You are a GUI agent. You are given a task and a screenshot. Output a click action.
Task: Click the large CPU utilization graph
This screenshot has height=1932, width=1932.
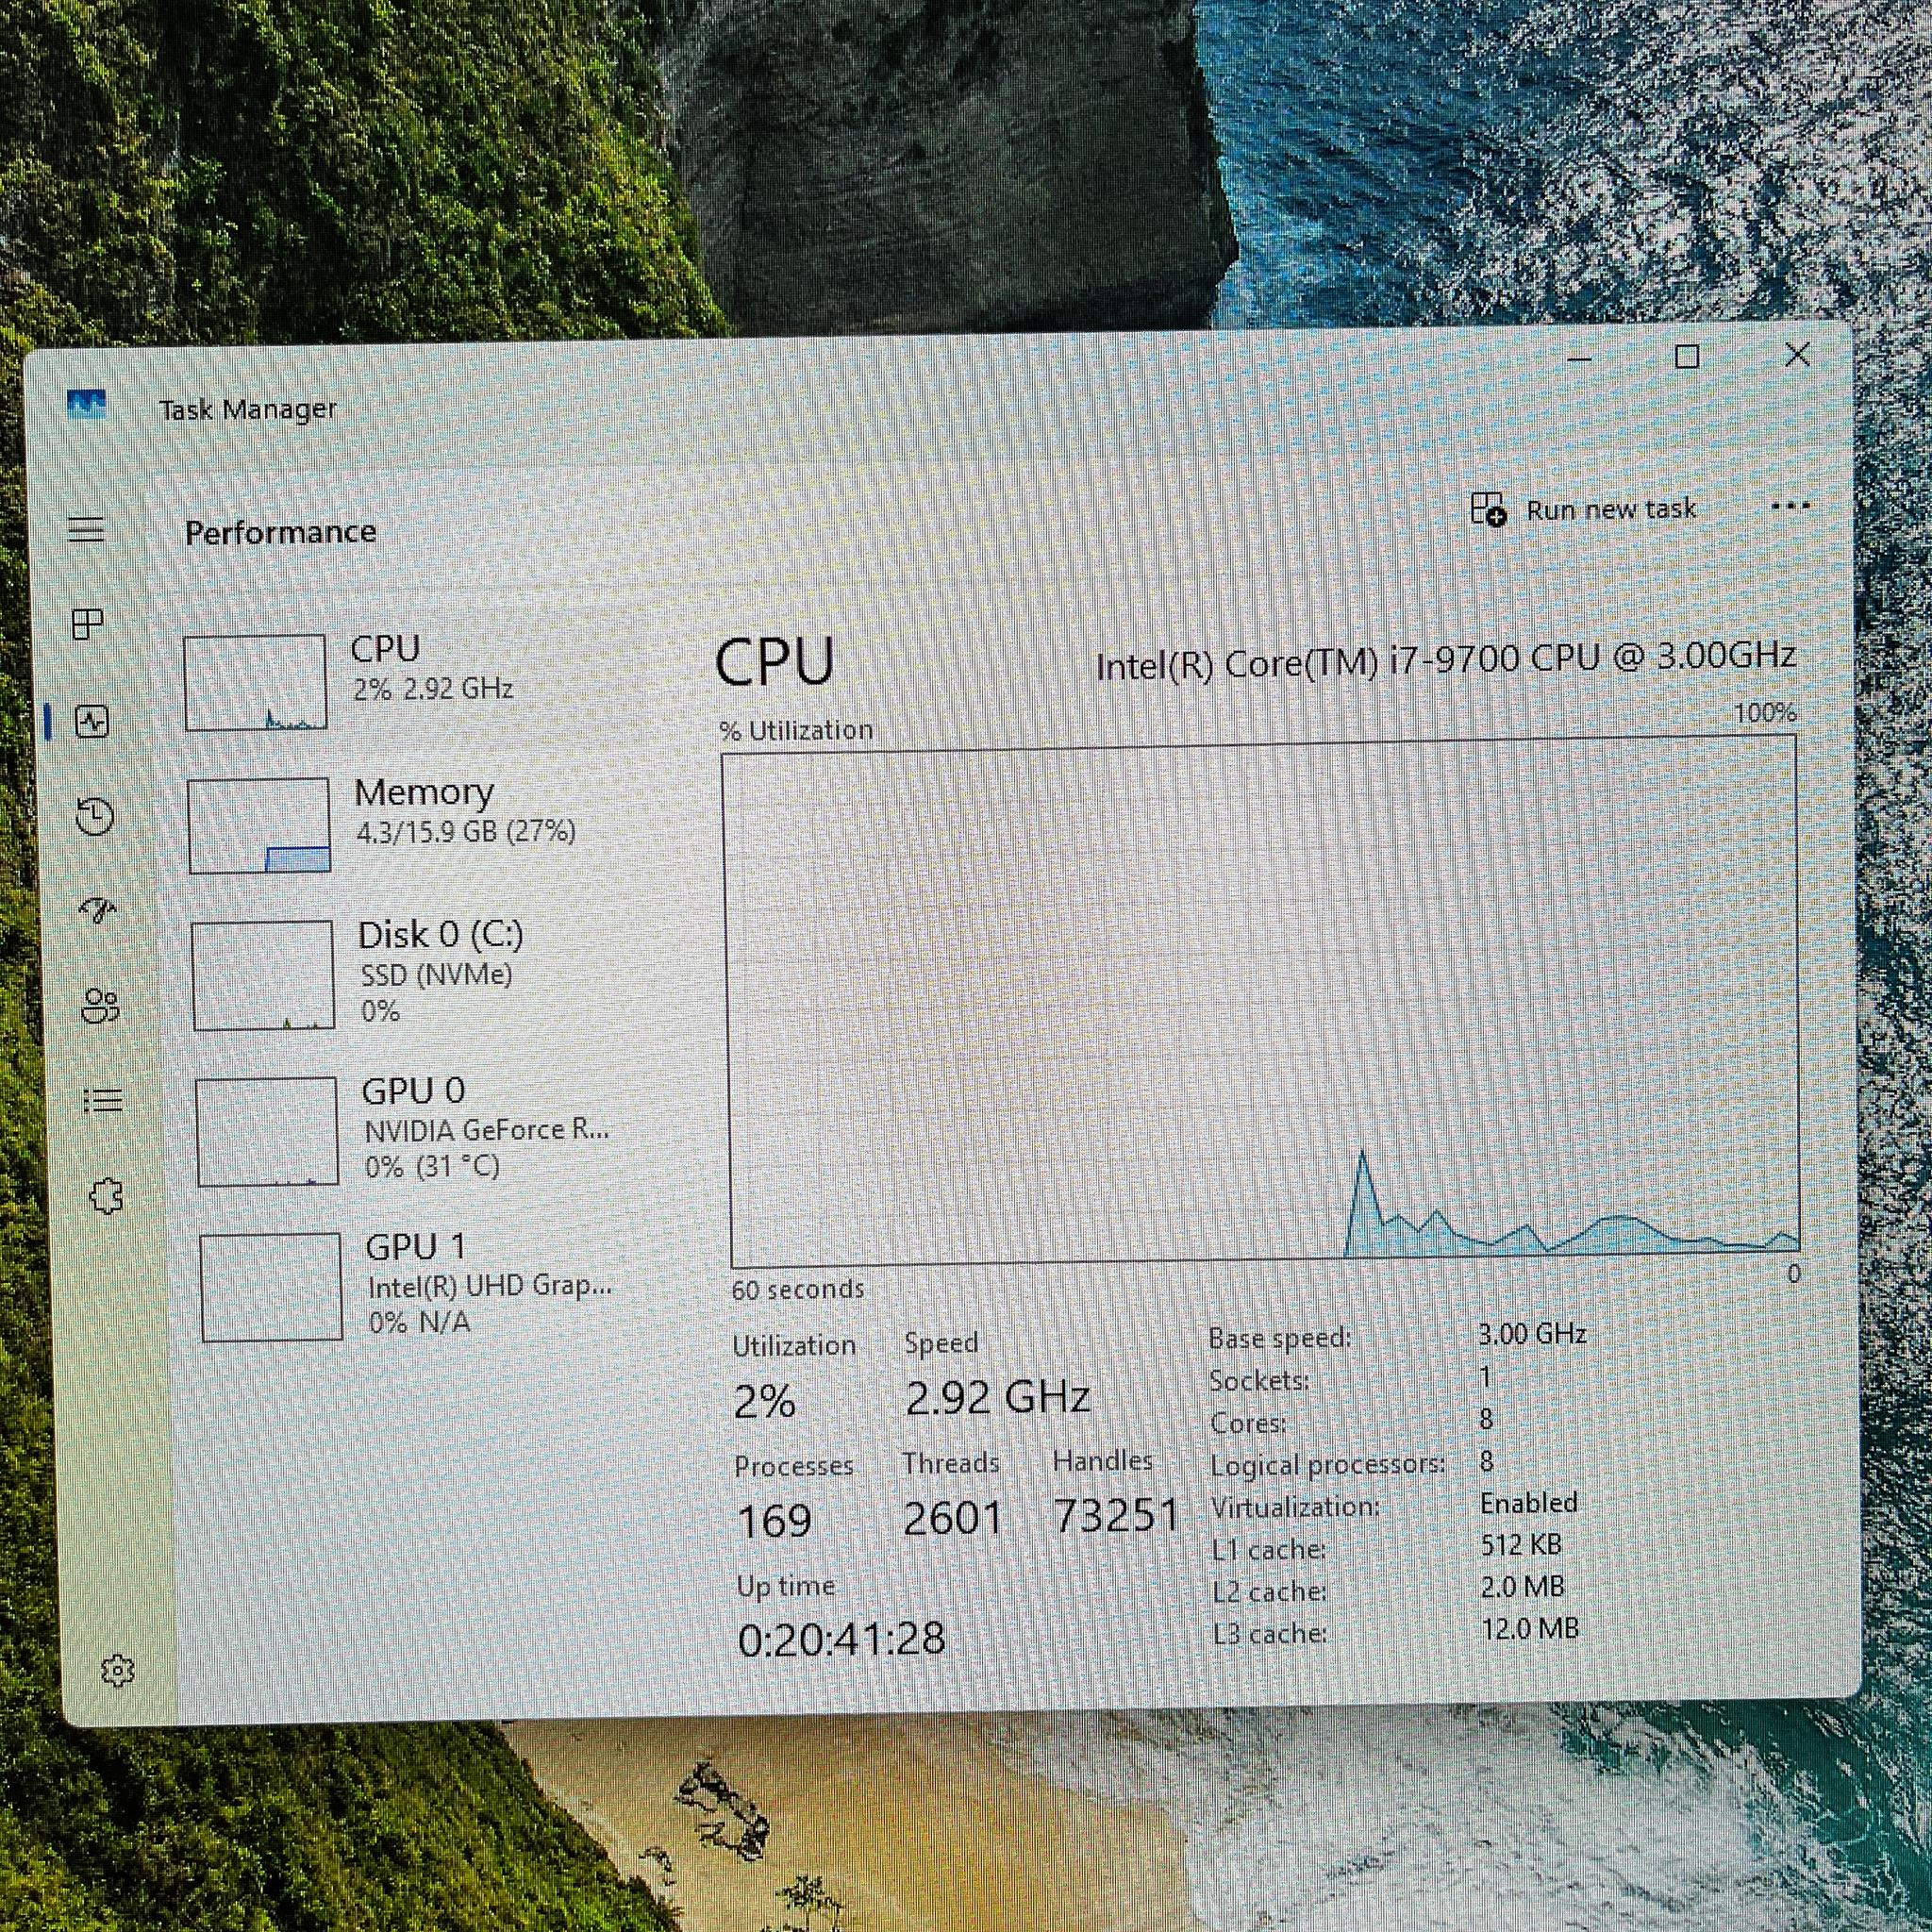[1262, 1002]
